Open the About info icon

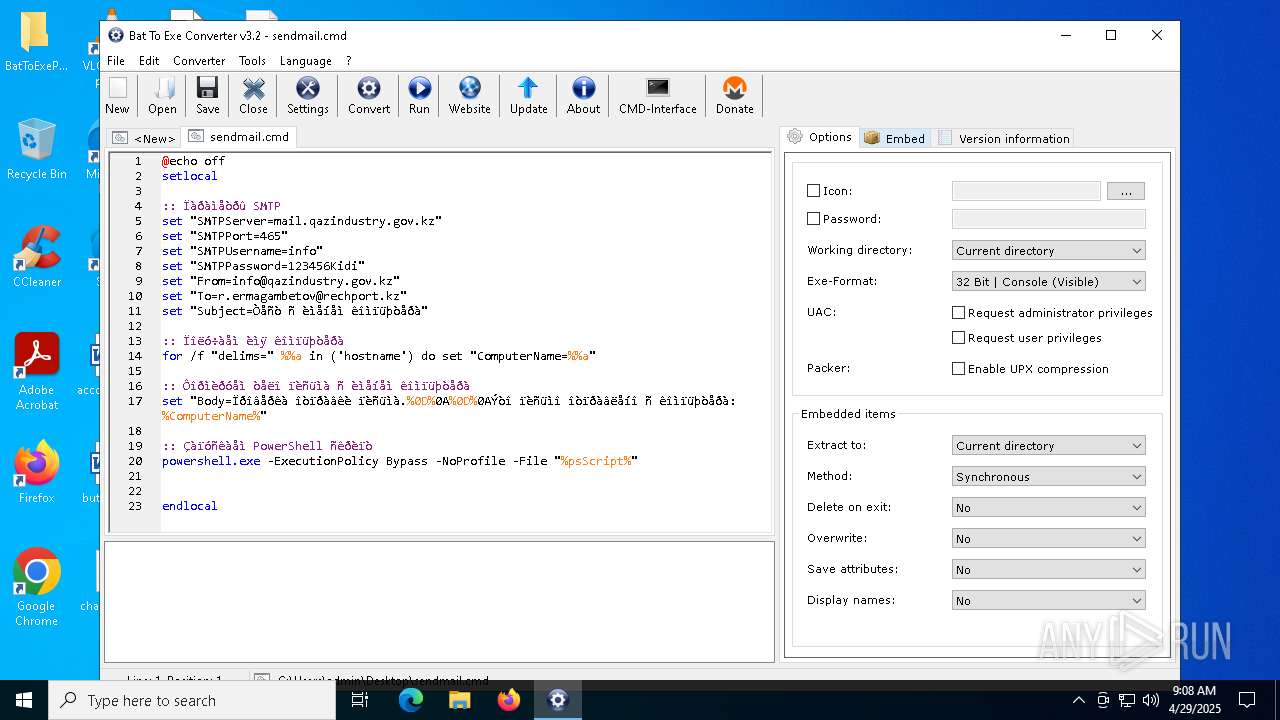pyautogui.click(x=584, y=96)
